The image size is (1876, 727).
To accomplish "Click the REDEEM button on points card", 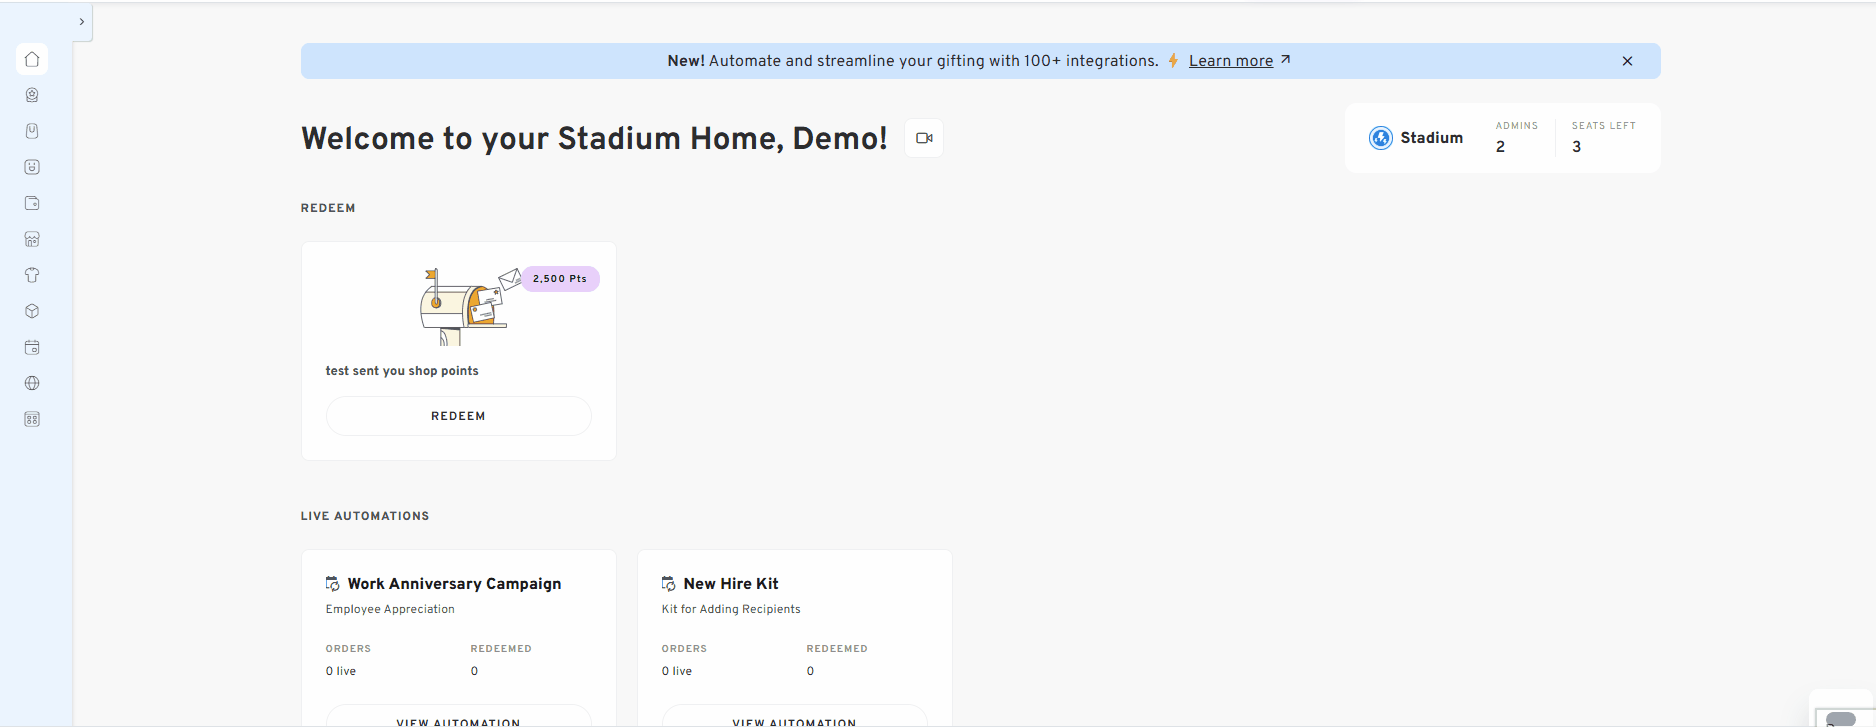I will coord(458,416).
